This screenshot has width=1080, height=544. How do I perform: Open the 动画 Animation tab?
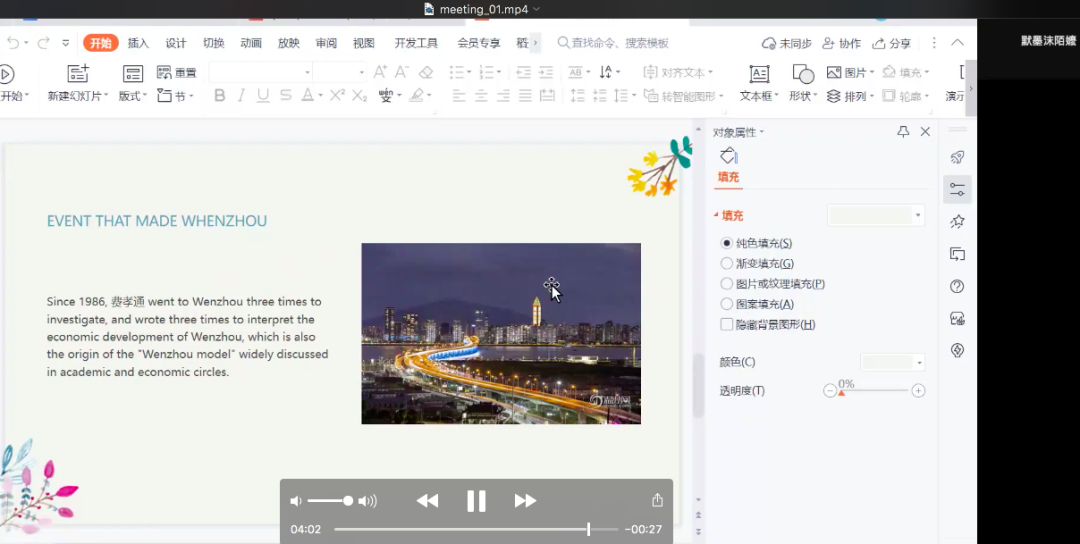(x=251, y=43)
